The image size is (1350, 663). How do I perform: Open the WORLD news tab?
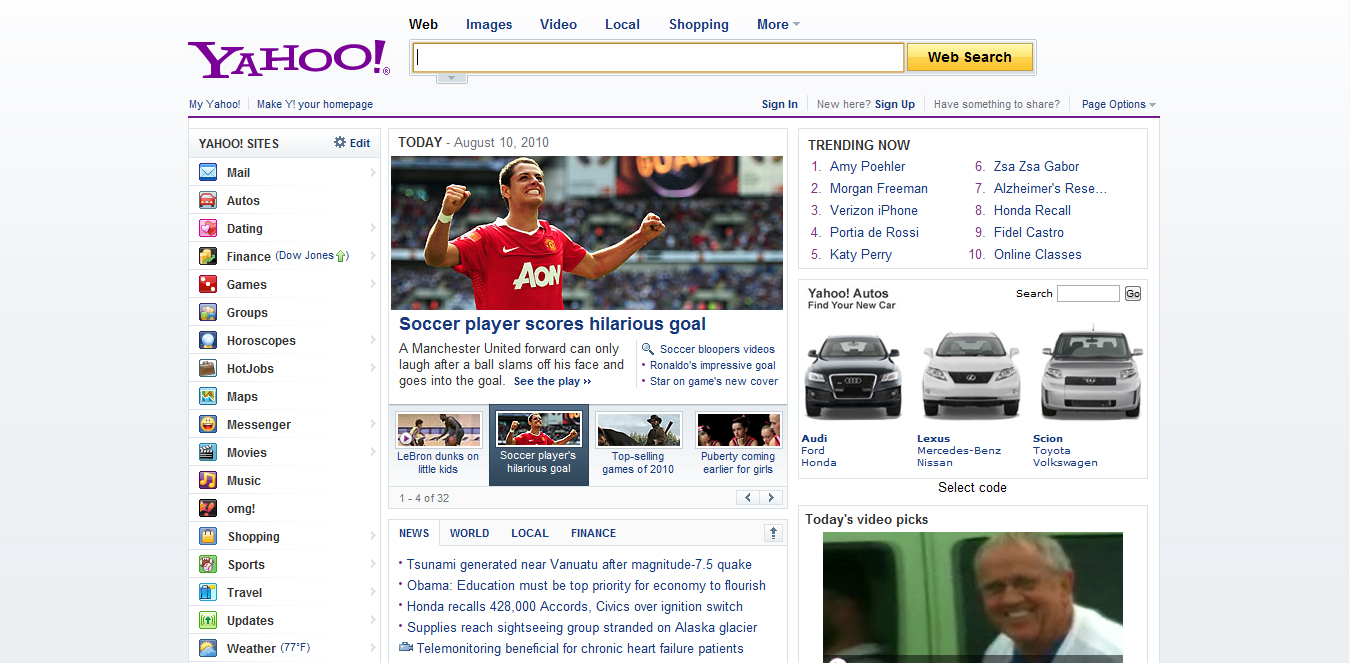click(469, 533)
